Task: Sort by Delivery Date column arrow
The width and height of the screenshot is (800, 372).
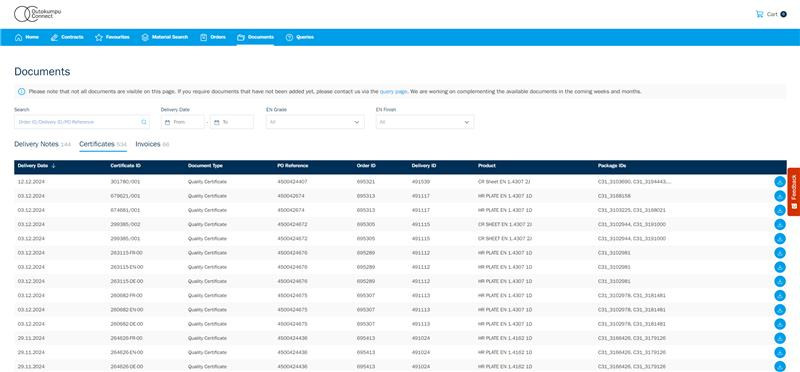Action: 54,166
